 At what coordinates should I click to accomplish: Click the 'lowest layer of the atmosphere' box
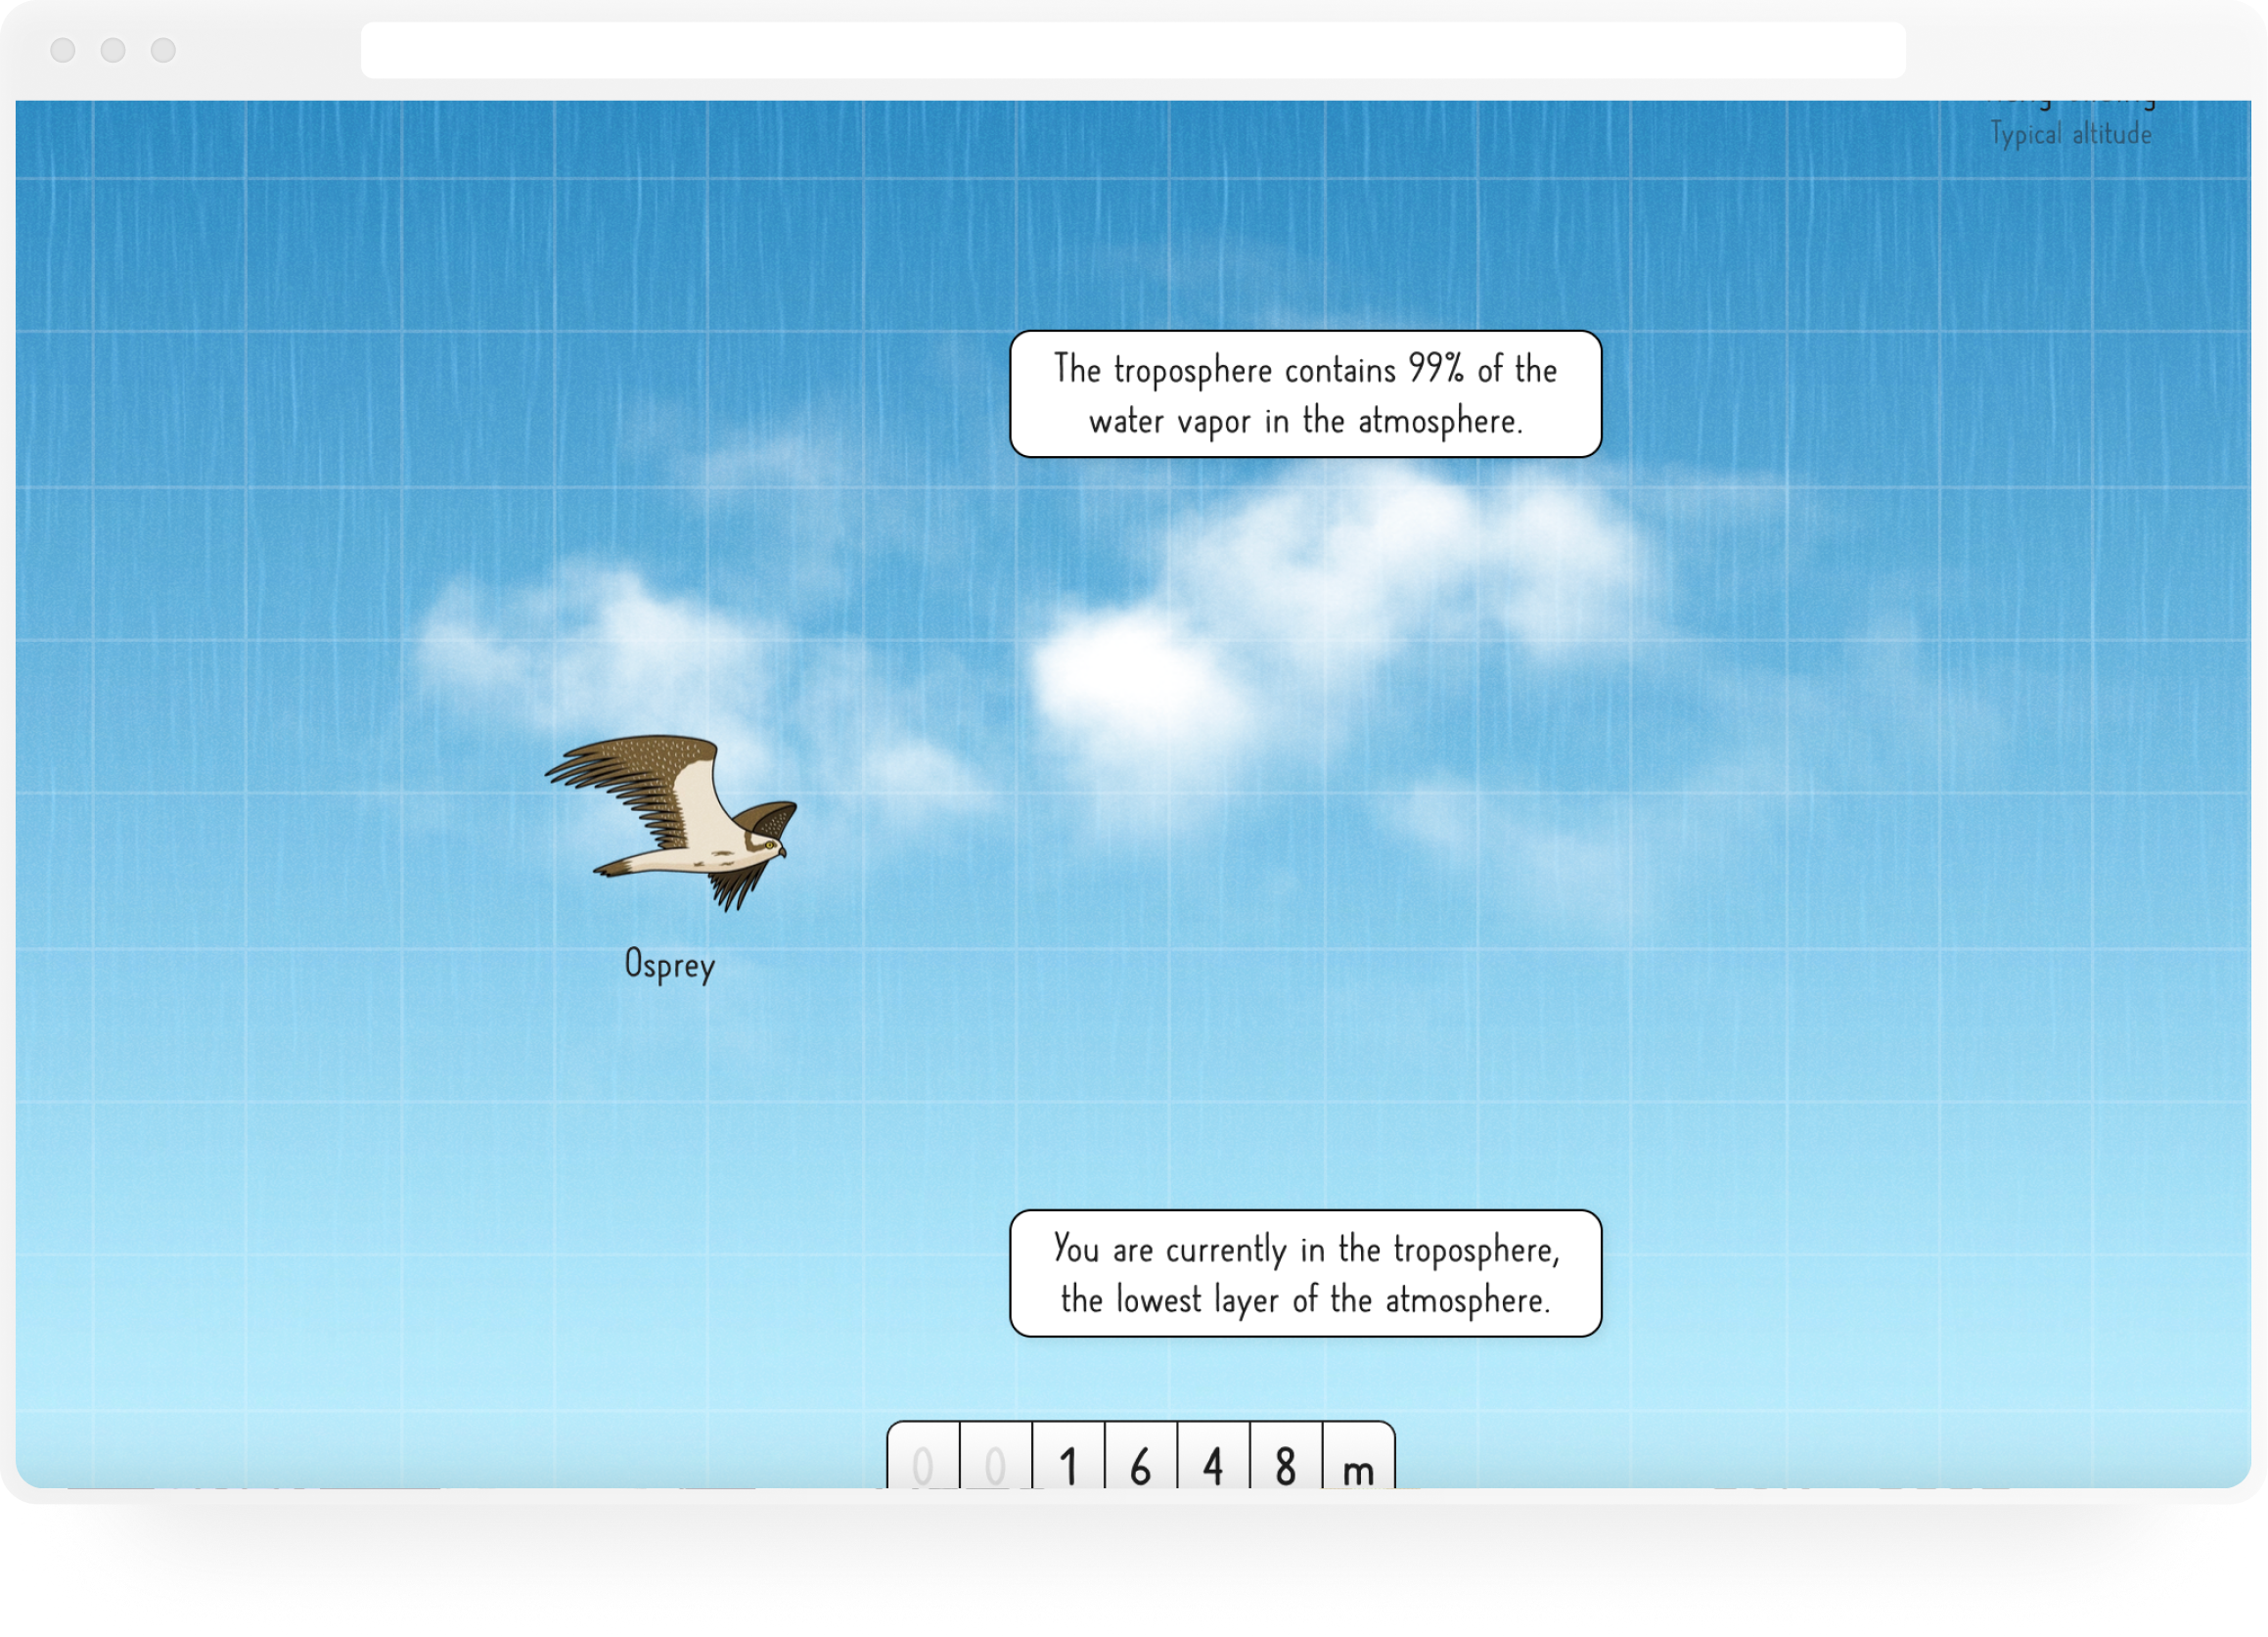[x=1305, y=1273]
